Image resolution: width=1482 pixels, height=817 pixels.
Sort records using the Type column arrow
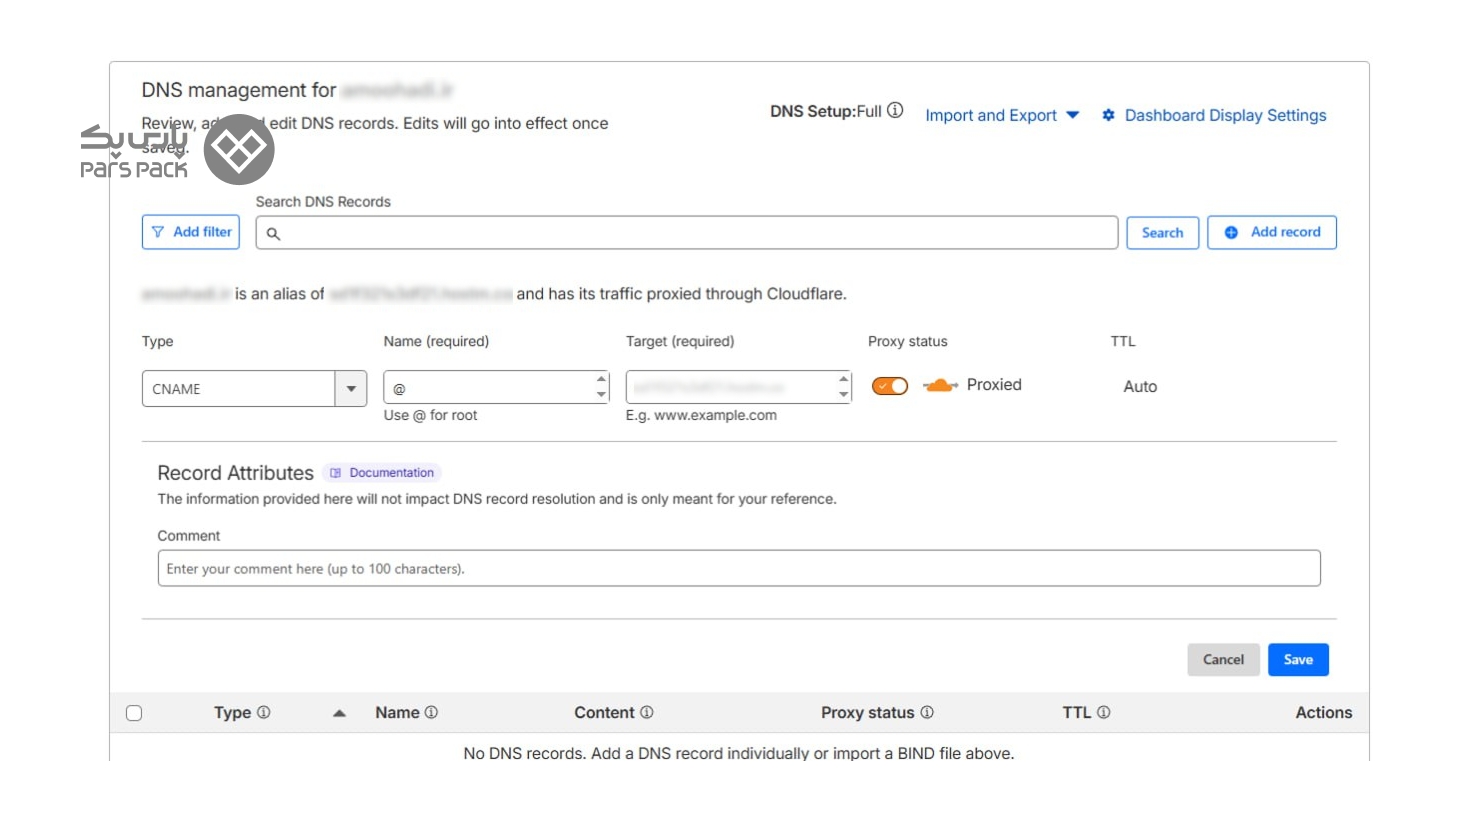[x=339, y=714]
